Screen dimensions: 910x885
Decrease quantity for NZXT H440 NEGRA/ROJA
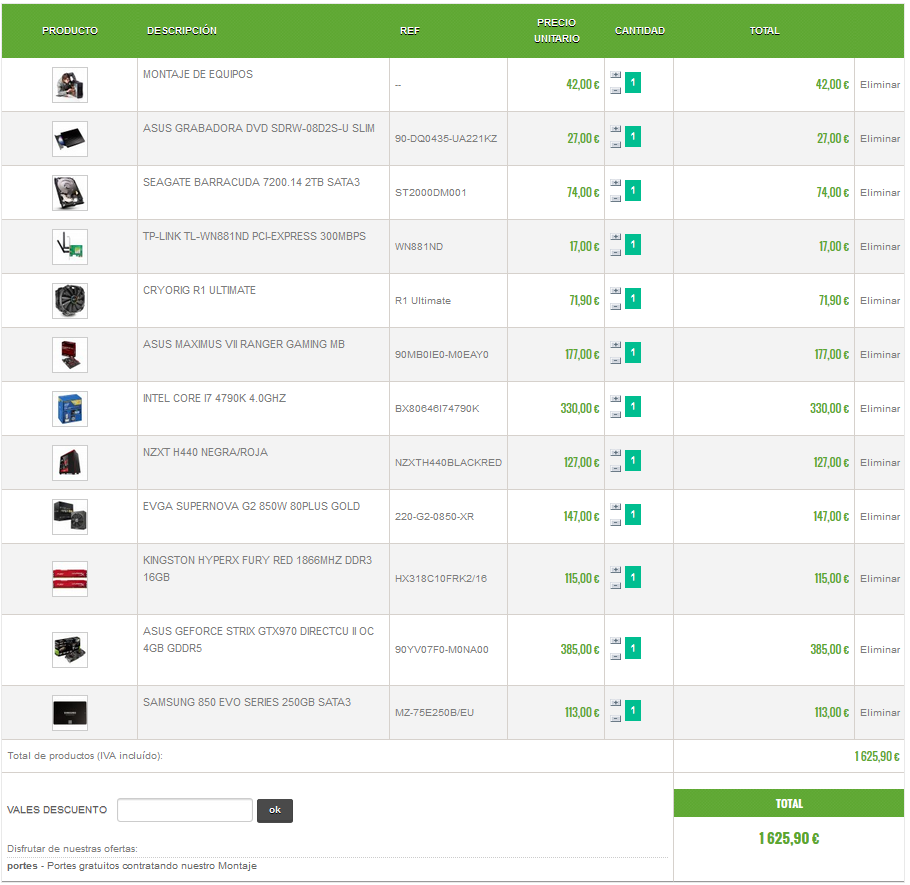(x=616, y=468)
